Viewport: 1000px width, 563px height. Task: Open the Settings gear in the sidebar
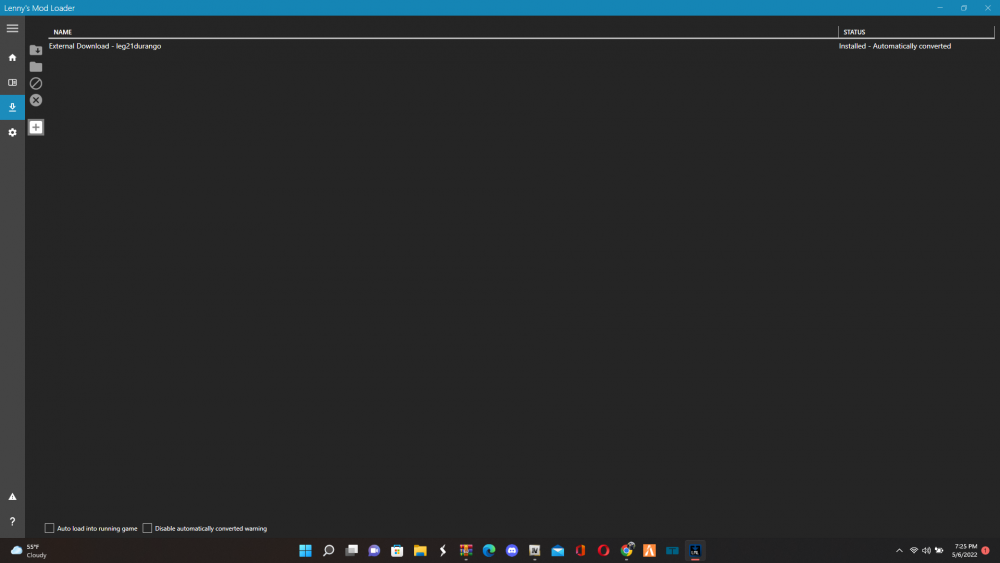coord(12,133)
